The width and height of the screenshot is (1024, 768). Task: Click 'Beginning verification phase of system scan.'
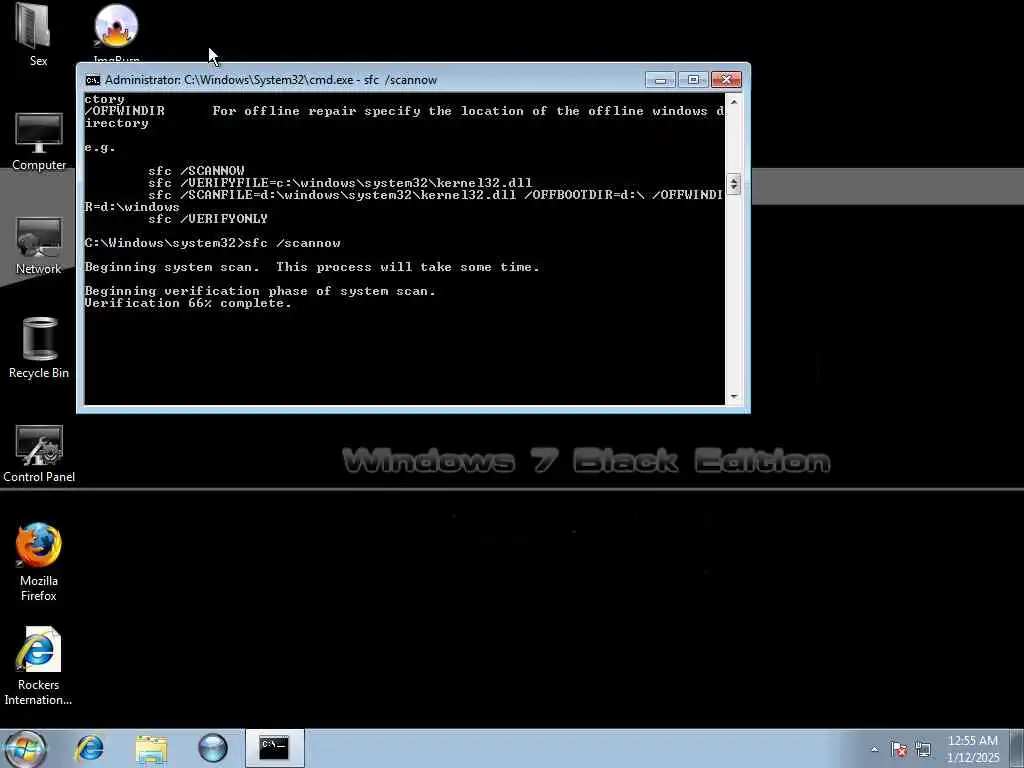pyautogui.click(x=260, y=291)
